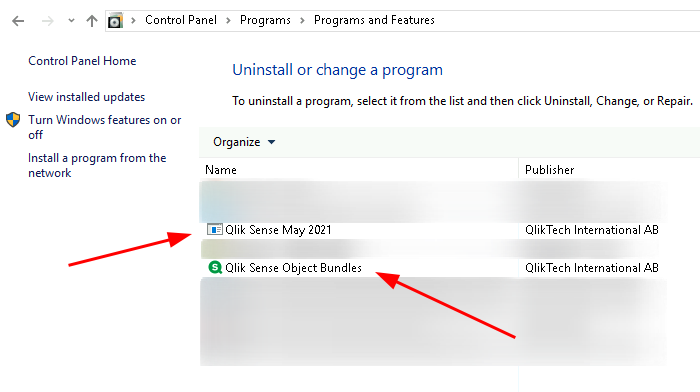Open Turn Windows features on or off
Image resolution: width=700 pixels, height=392 pixels.
coord(104,127)
